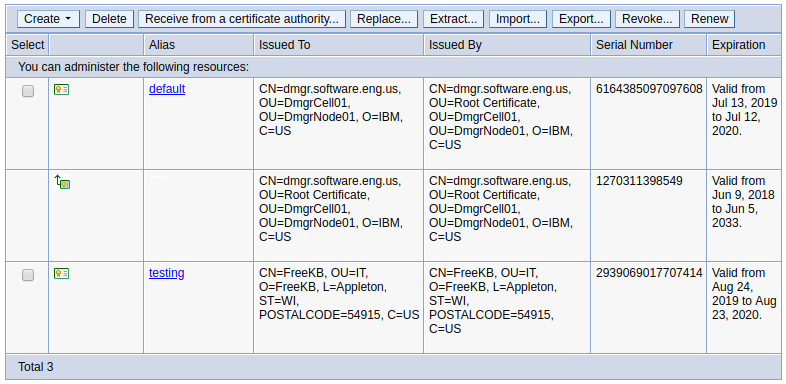This screenshot has width=786, height=384.
Task: Click the Expiration column header
Action: 744,45
